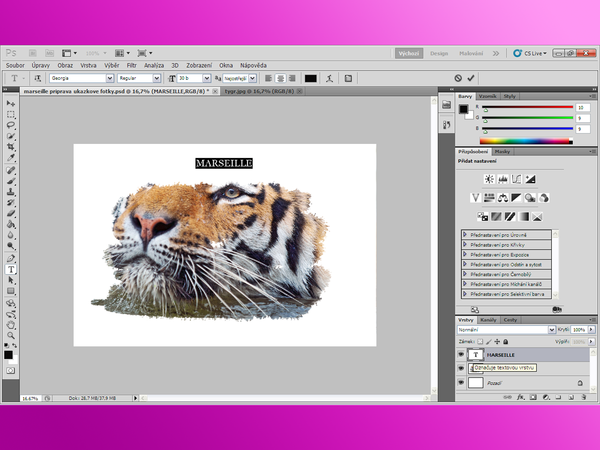Click the red R color slider
600x450 pixels.
(x=526, y=106)
